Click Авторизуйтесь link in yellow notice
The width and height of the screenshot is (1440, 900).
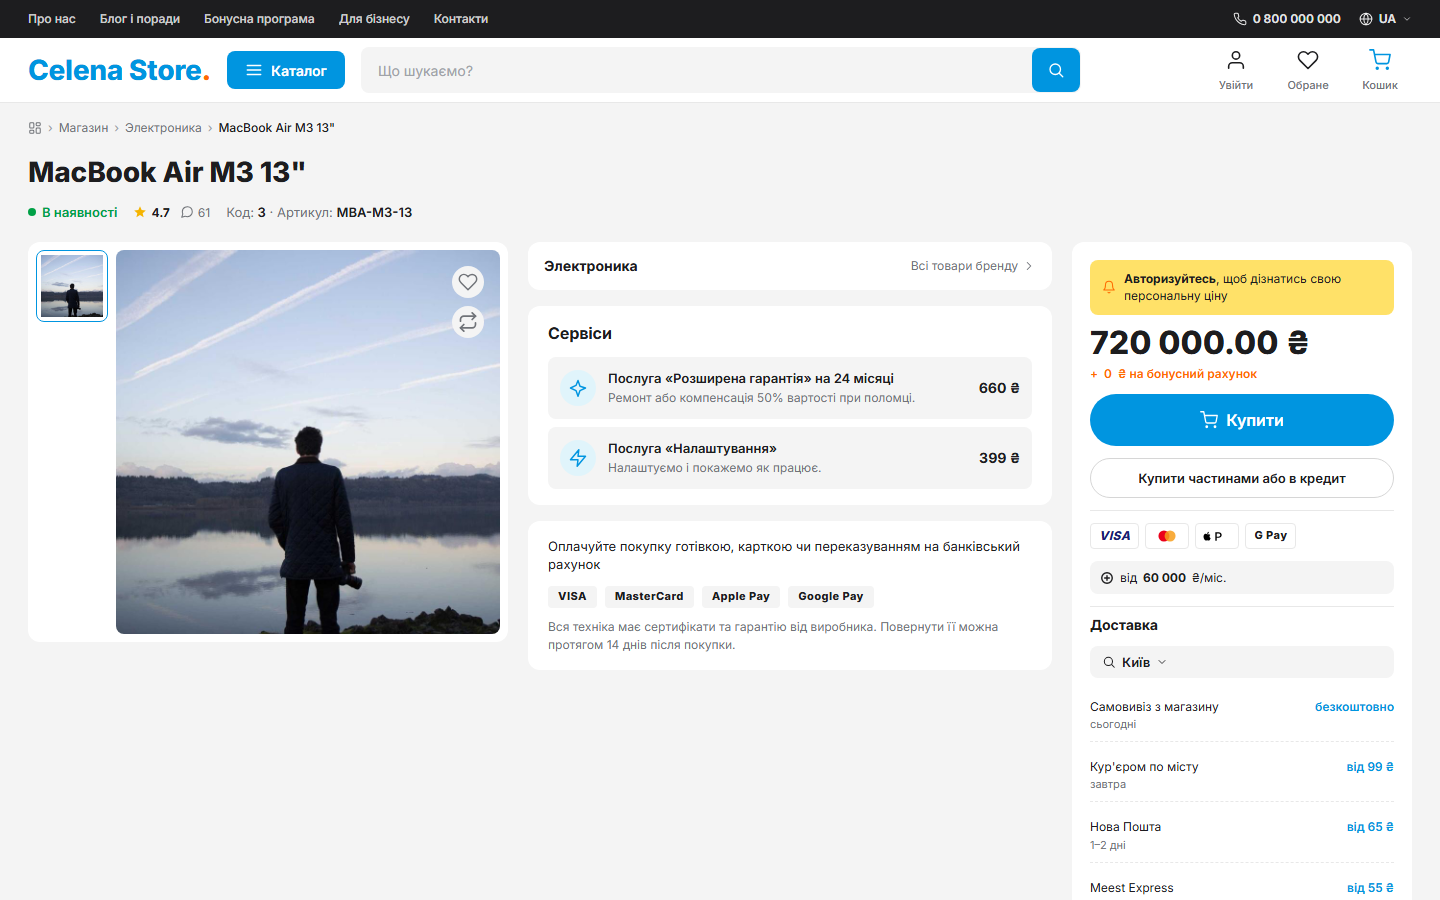click(1170, 279)
